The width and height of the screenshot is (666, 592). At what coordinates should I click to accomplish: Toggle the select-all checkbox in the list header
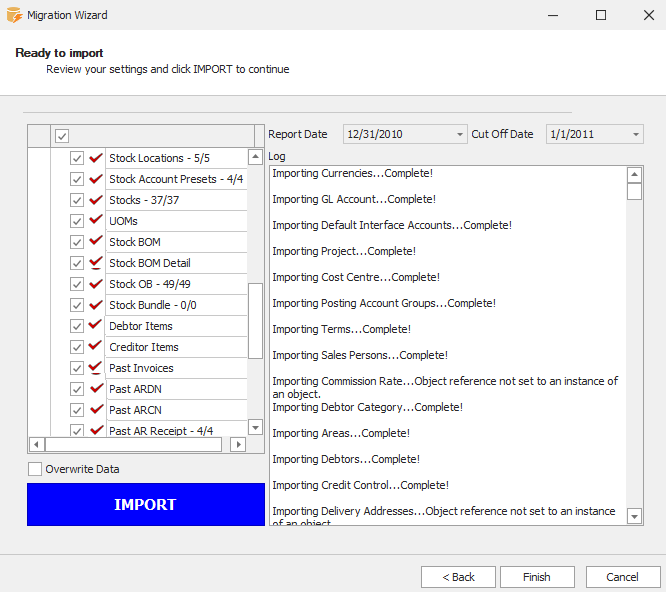[62, 136]
